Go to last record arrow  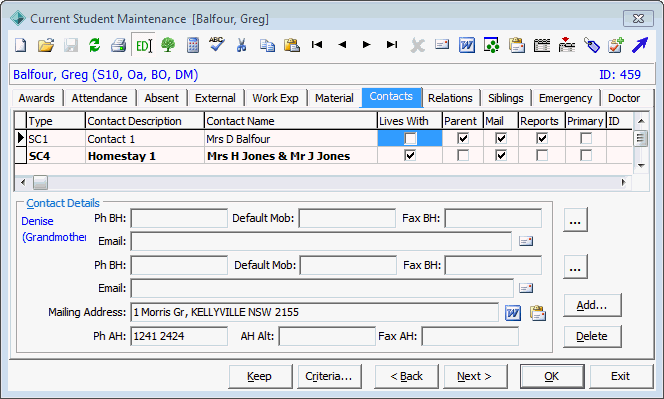coord(392,44)
